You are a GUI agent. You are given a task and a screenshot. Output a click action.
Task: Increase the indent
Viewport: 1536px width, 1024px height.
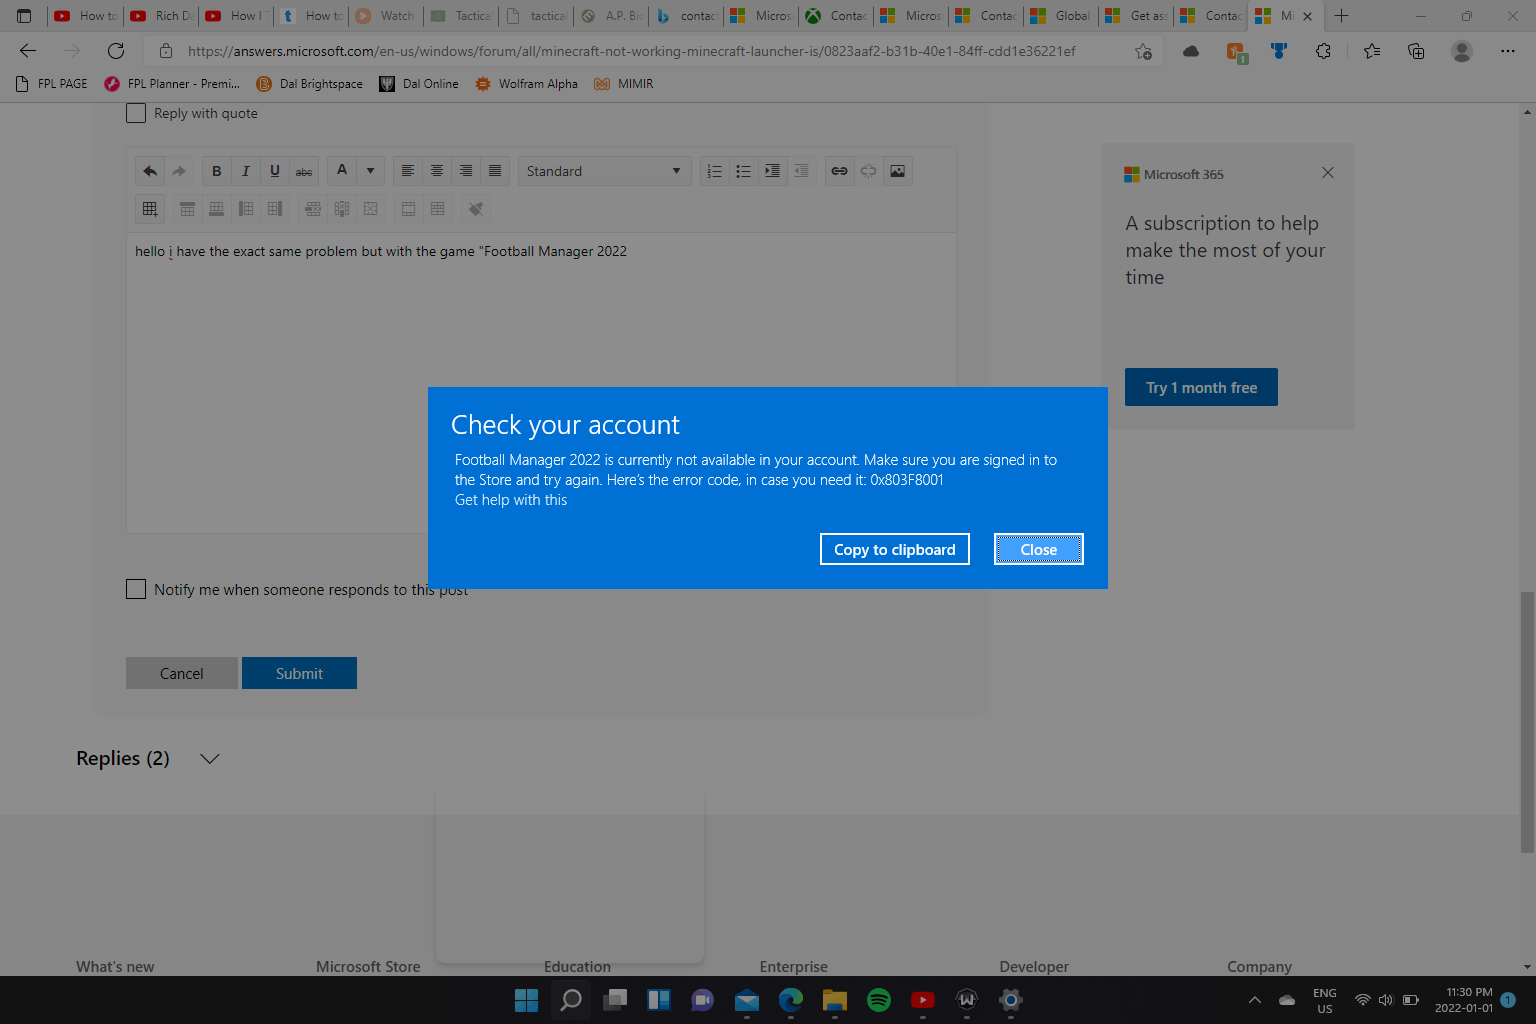(772, 171)
